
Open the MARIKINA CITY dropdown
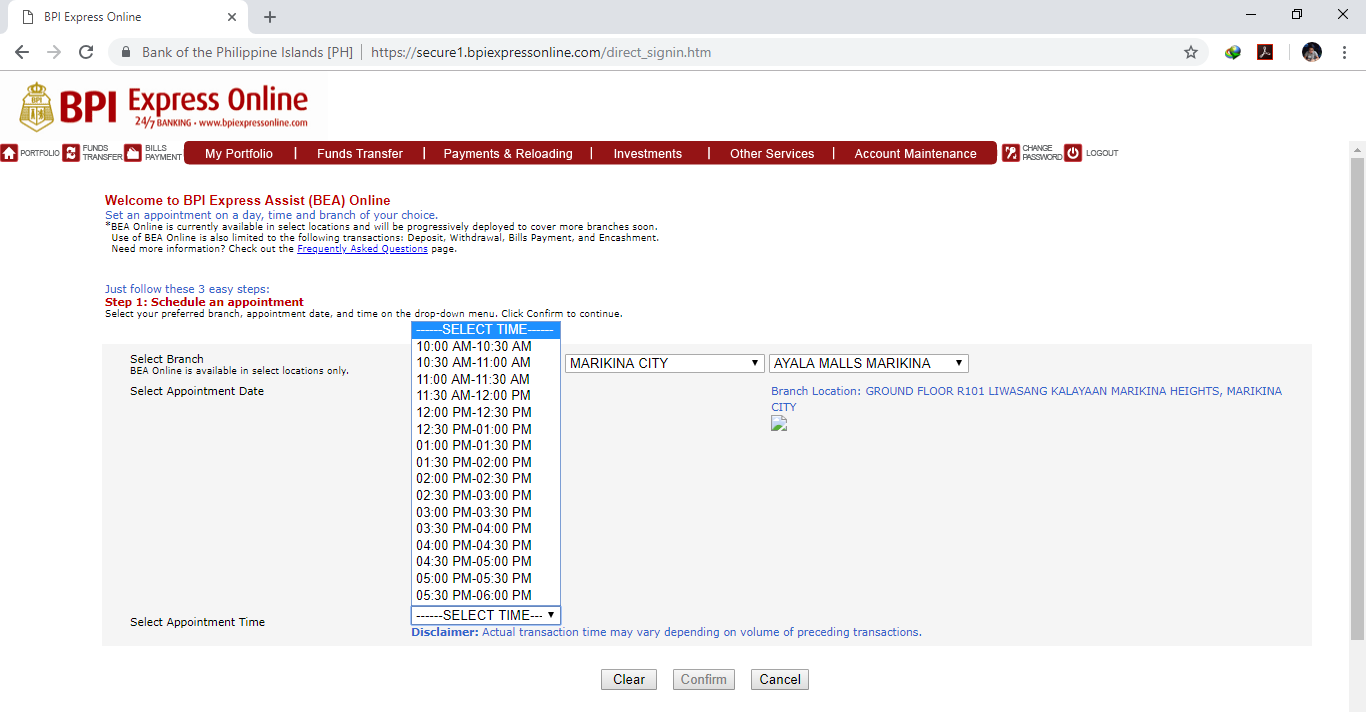click(x=664, y=363)
